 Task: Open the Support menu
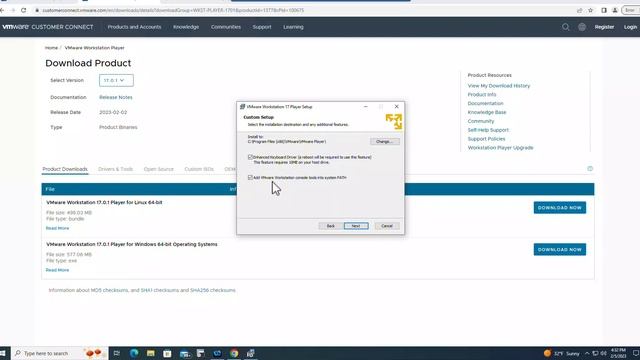pyautogui.click(x=262, y=27)
